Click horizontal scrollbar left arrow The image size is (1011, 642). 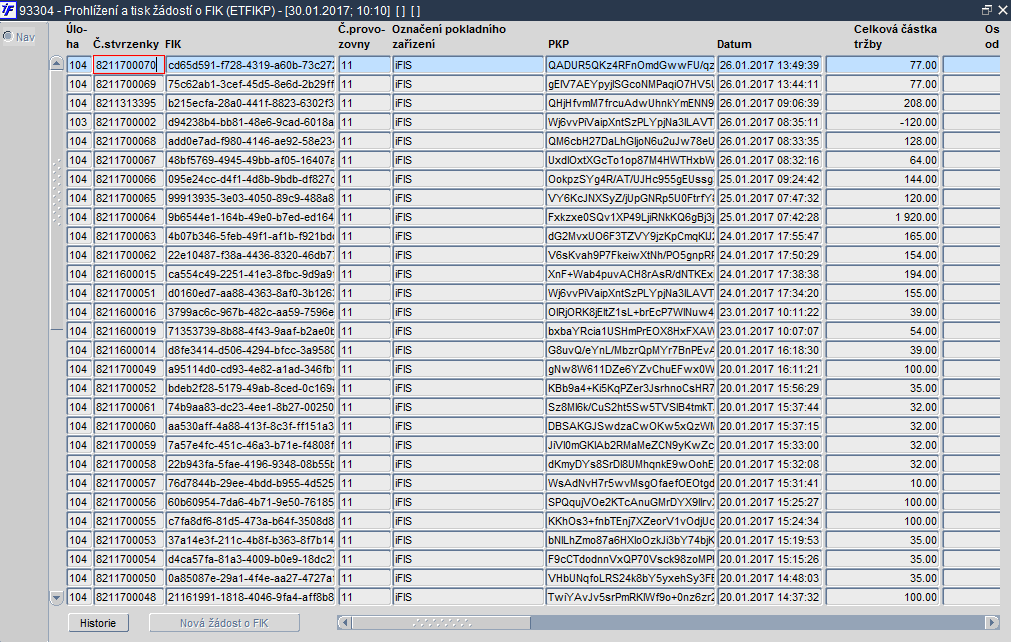click(x=344, y=623)
